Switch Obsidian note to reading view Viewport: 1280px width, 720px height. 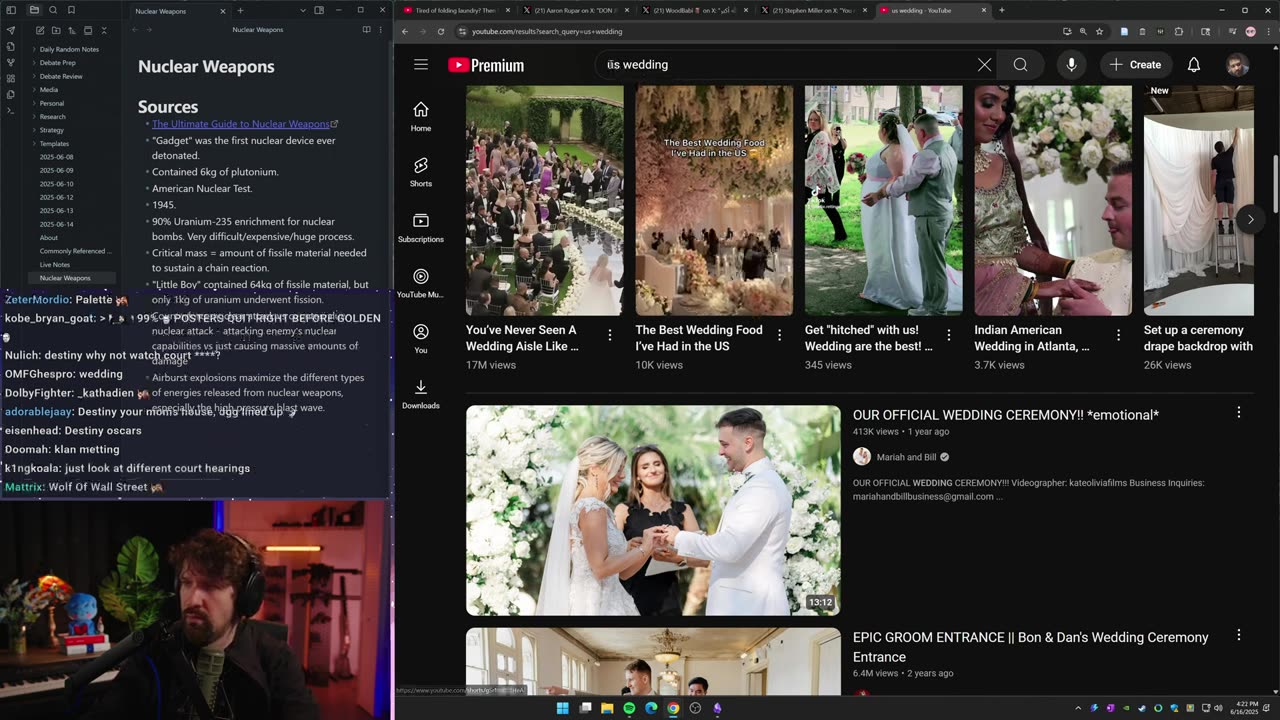coord(366,30)
